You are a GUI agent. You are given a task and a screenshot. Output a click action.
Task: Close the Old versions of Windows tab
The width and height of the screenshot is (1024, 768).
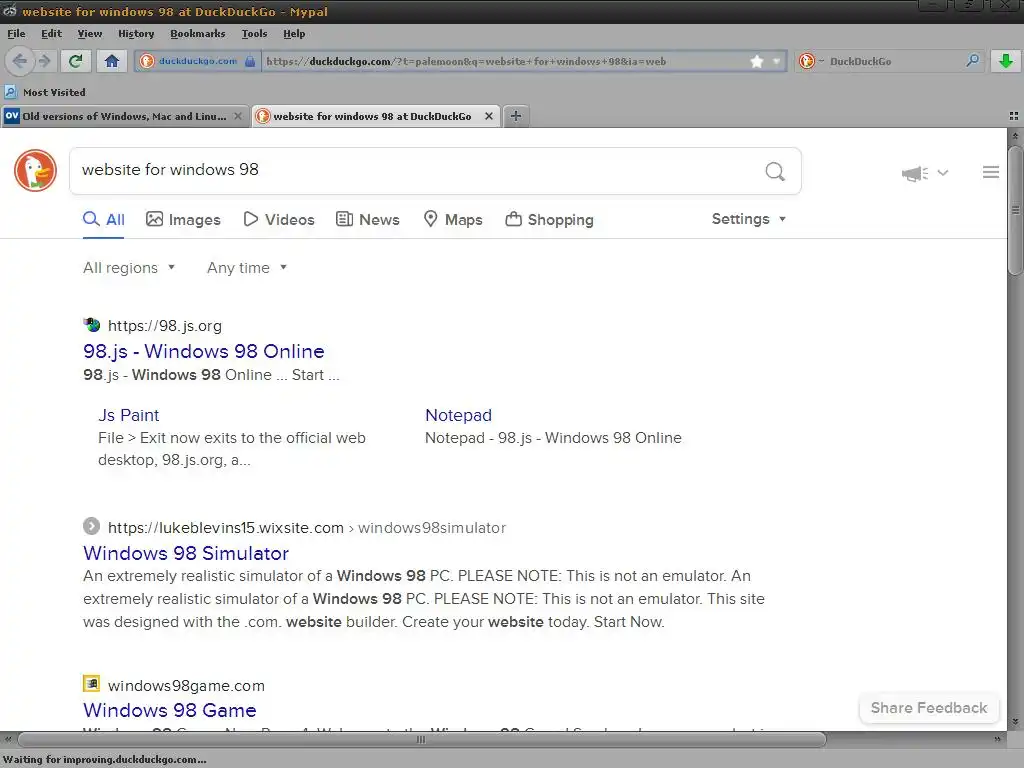tap(238, 116)
